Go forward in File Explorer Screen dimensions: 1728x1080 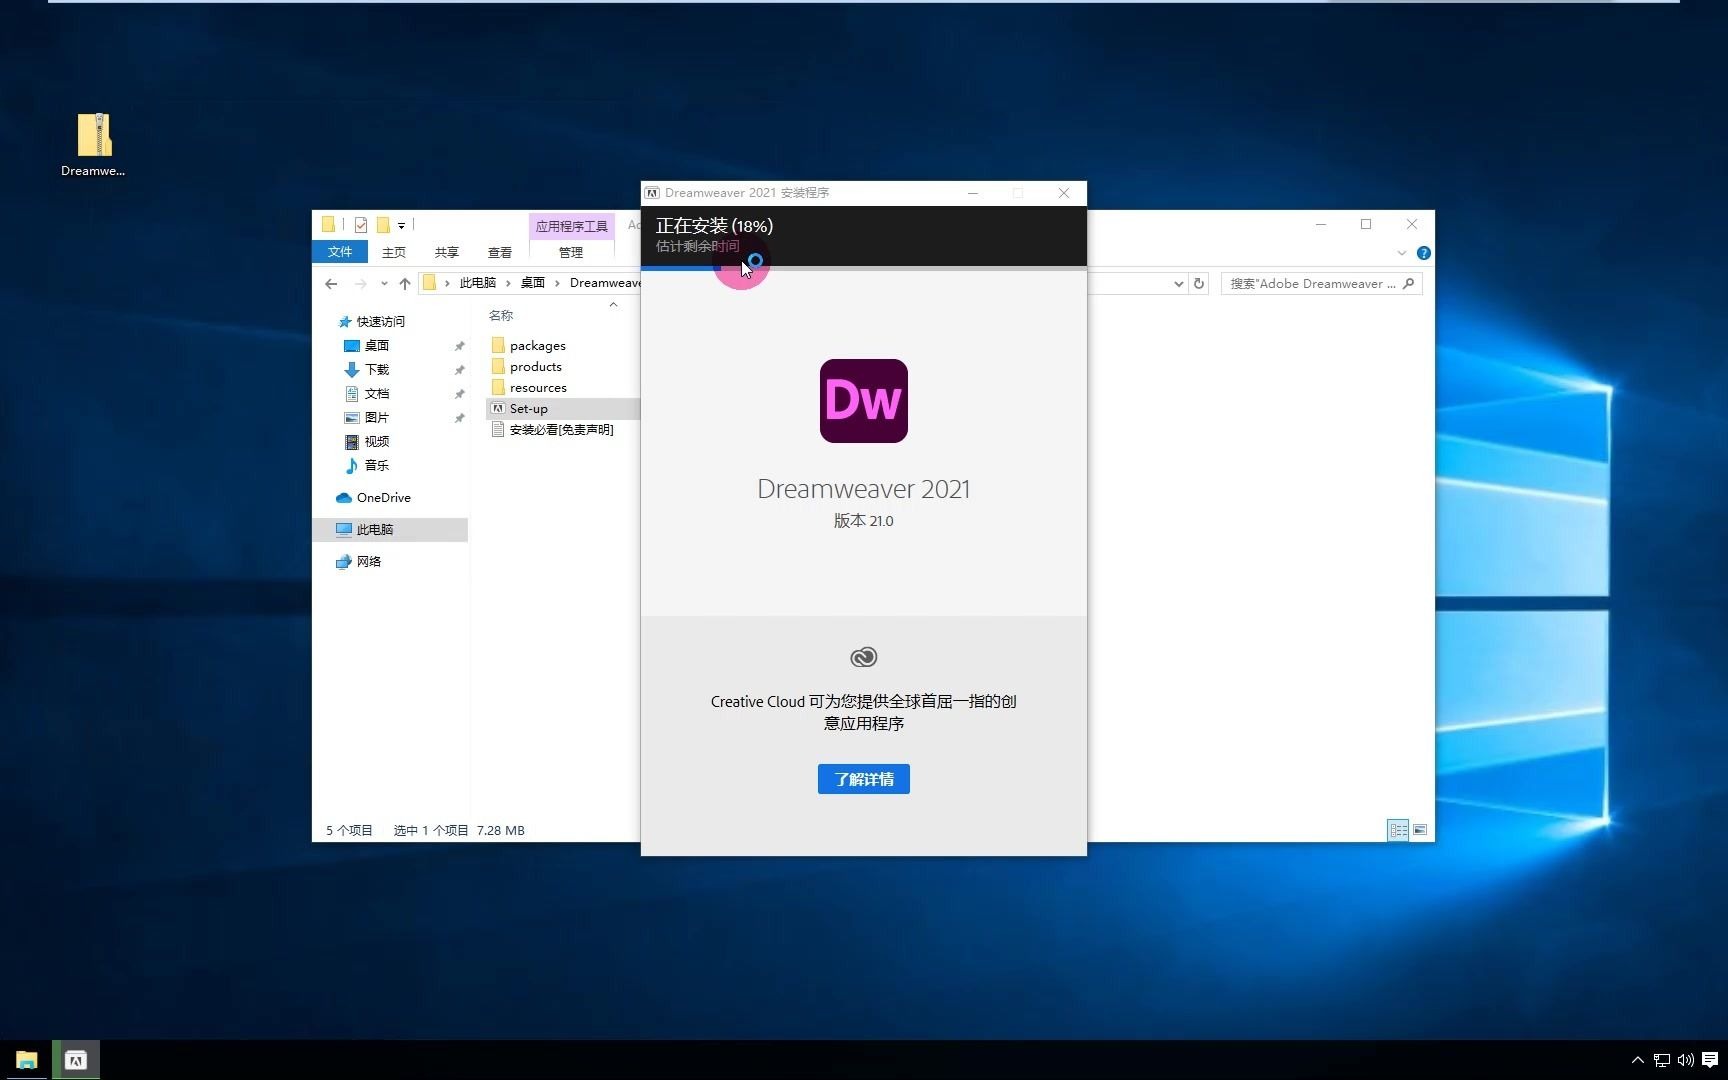[x=361, y=284]
